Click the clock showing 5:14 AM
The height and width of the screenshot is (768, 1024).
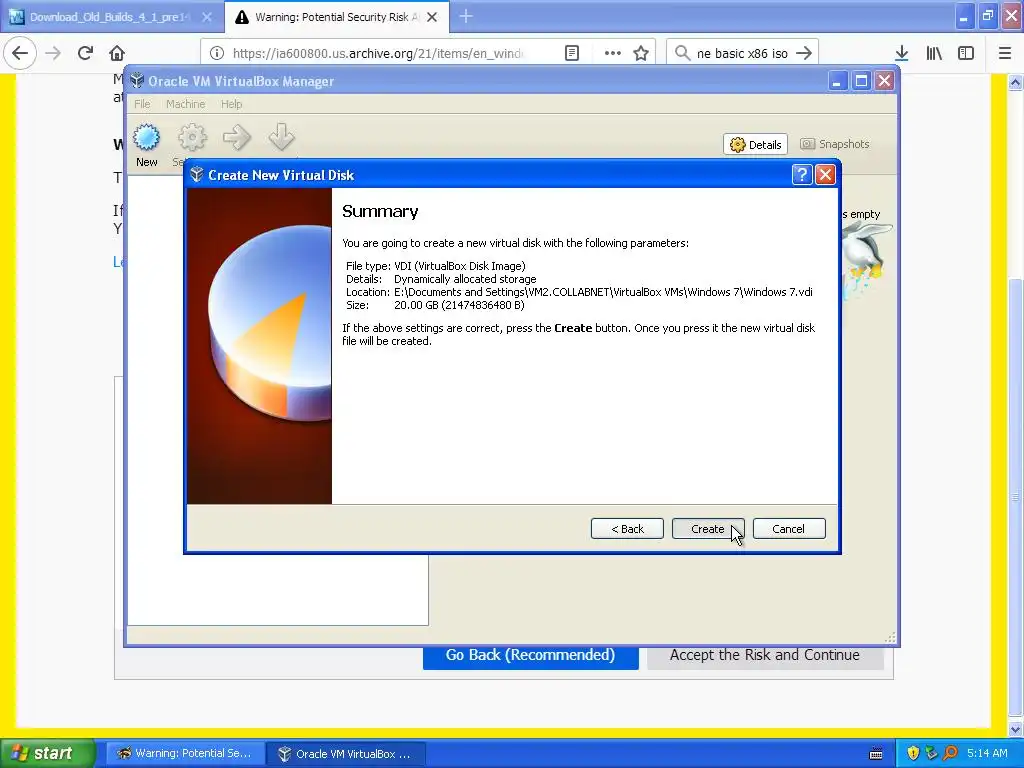tap(987, 754)
